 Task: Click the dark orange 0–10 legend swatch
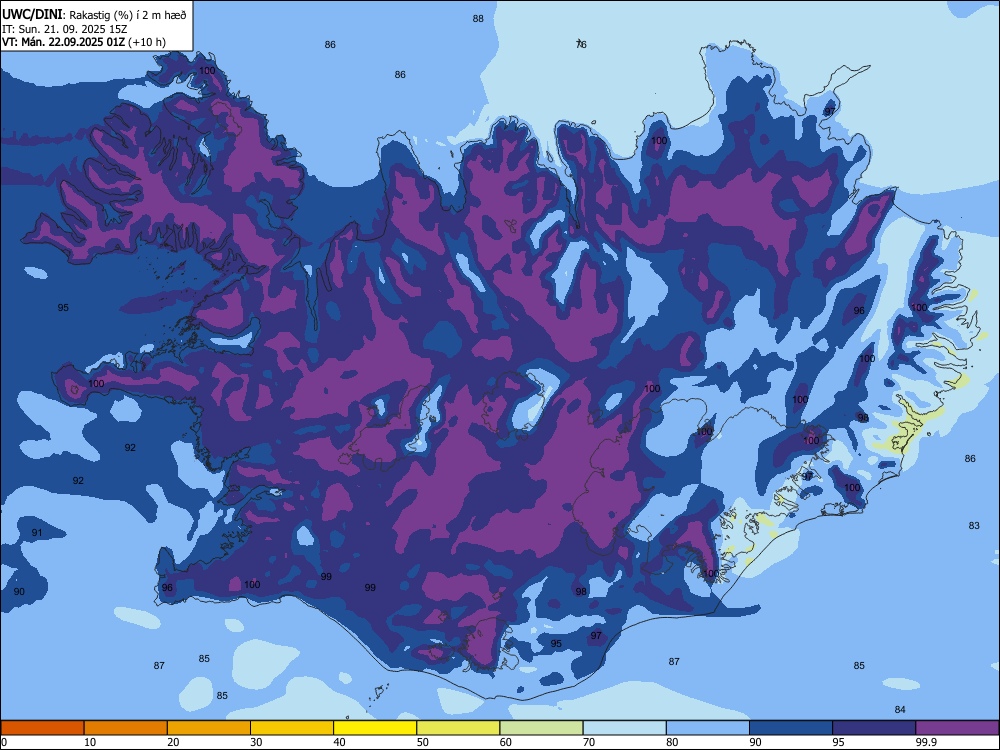pyautogui.click(x=42, y=728)
